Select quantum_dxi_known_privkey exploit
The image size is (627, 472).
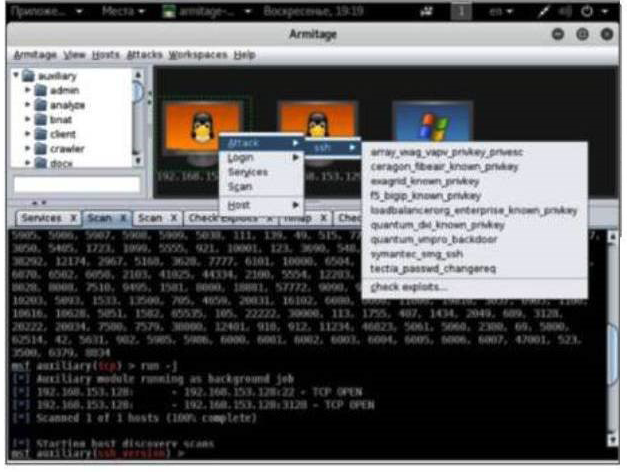[x=474, y=225]
